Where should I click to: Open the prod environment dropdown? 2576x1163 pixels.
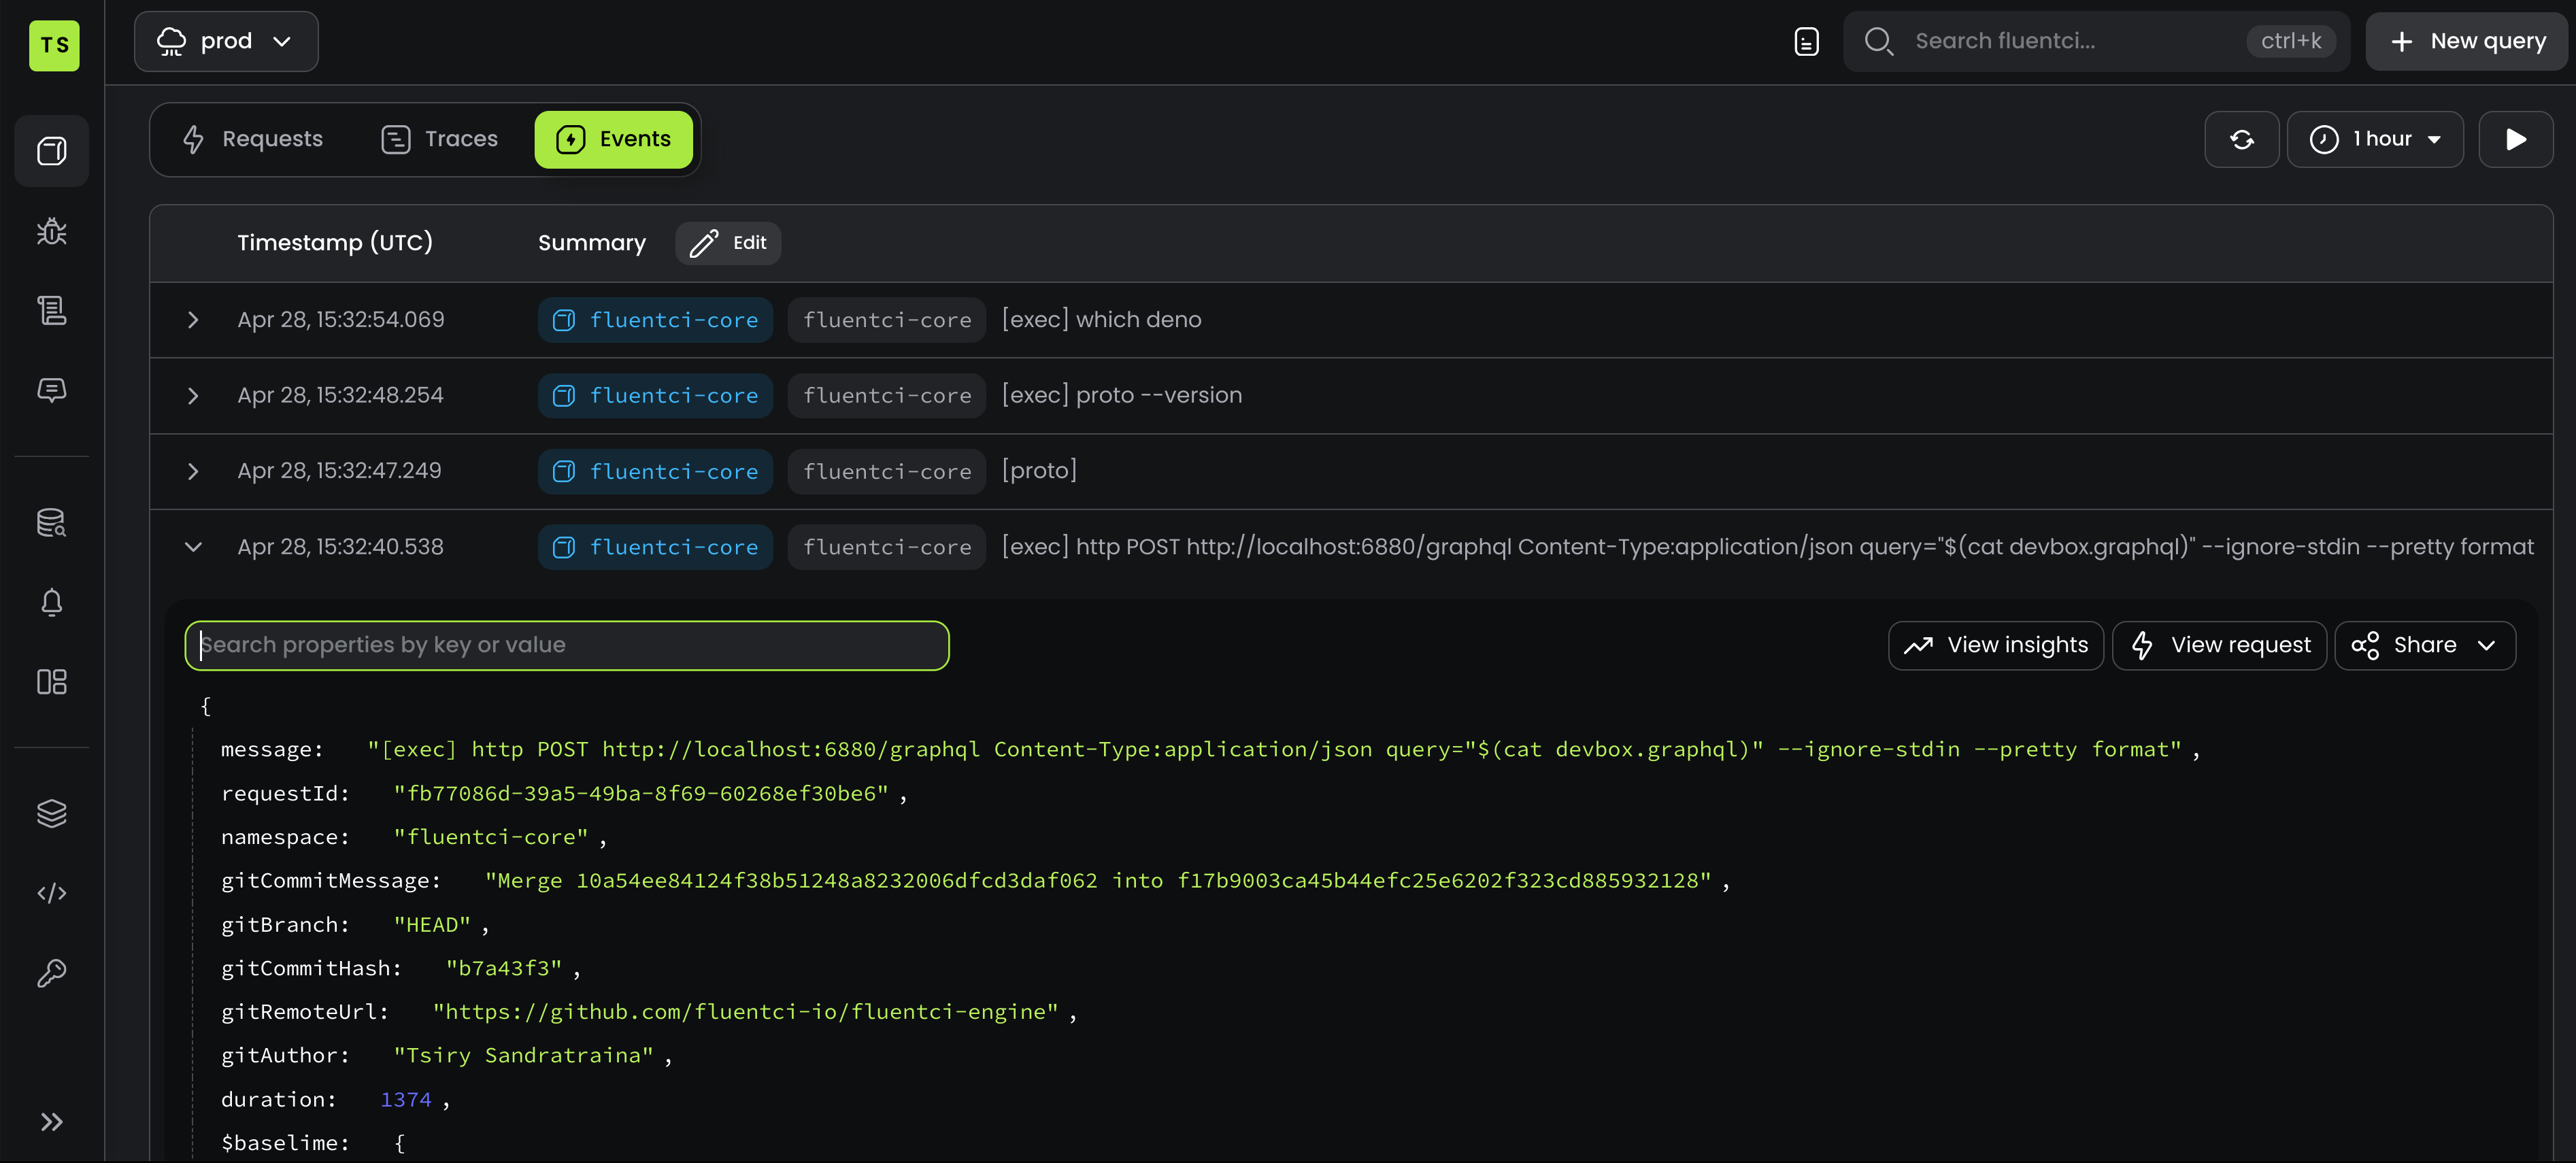pos(226,41)
